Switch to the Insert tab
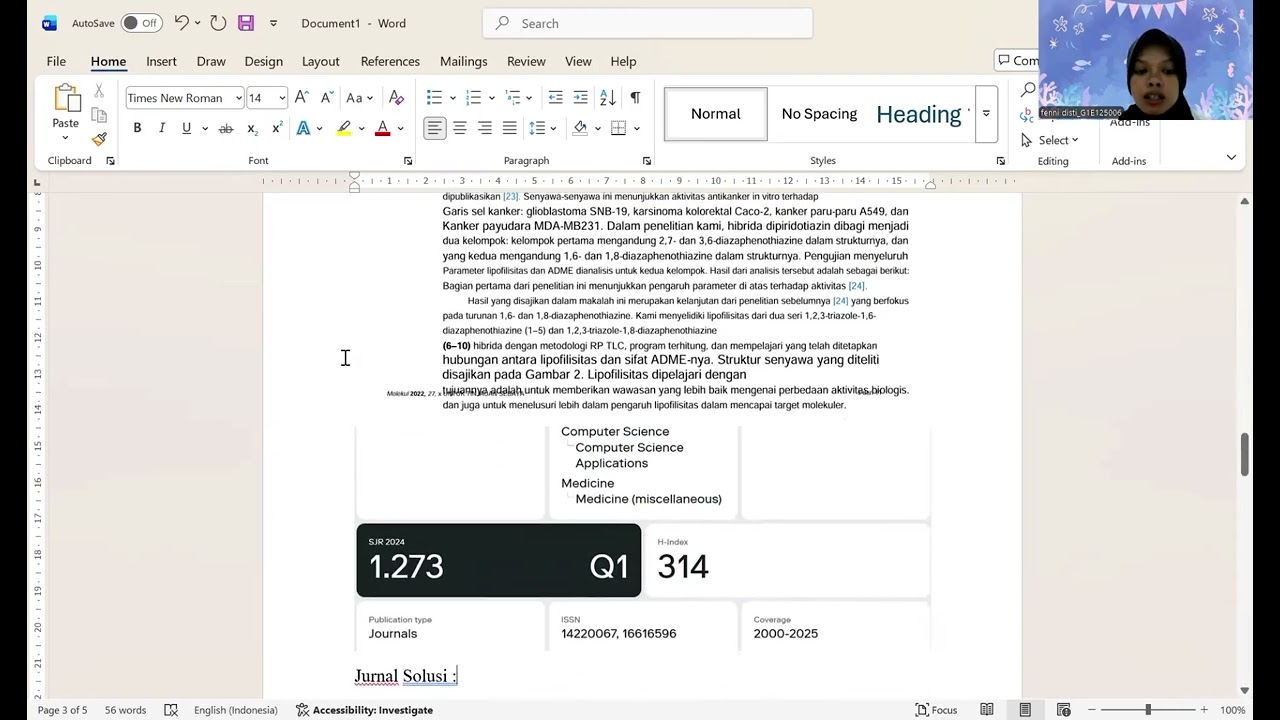 pos(161,61)
